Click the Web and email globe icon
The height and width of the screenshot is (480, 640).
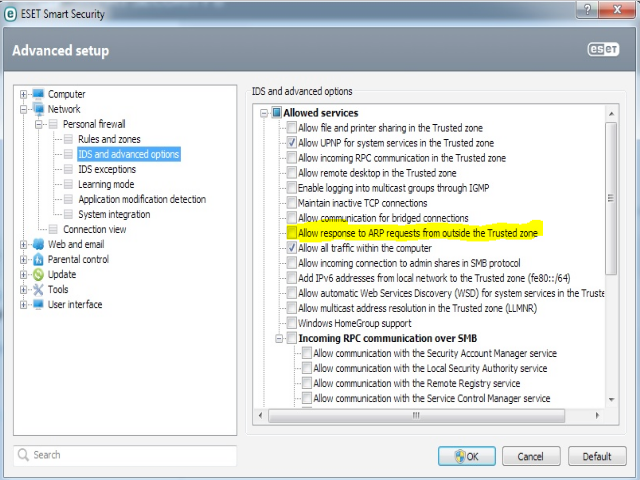tap(38, 244)
